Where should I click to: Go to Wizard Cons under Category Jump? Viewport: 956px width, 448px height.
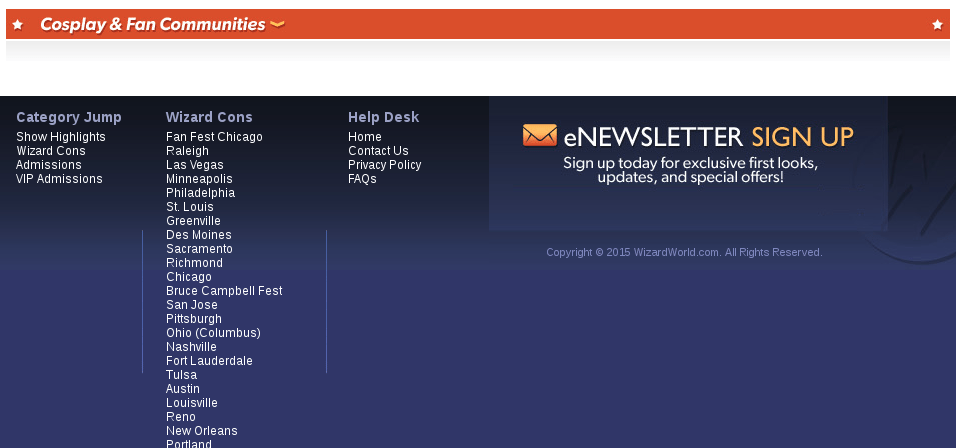pos(51,151)
